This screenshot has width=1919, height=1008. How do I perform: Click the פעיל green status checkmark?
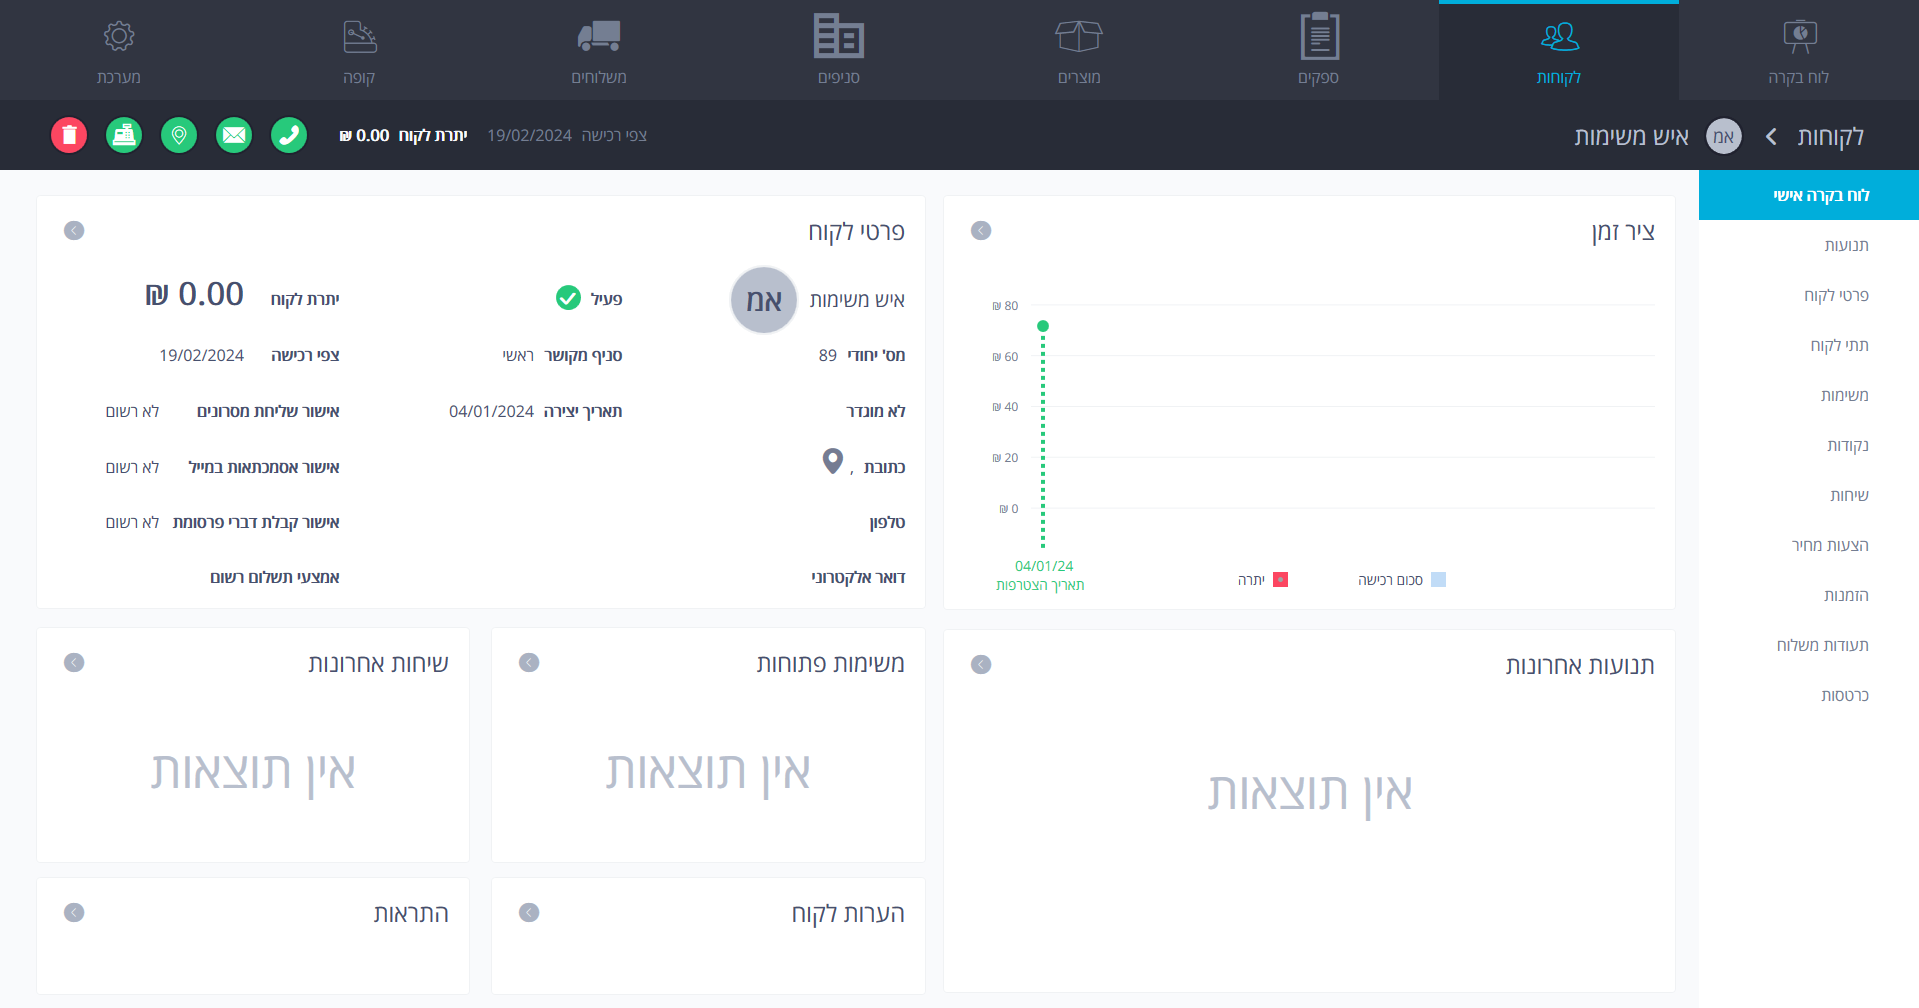(x=568, y=298)
